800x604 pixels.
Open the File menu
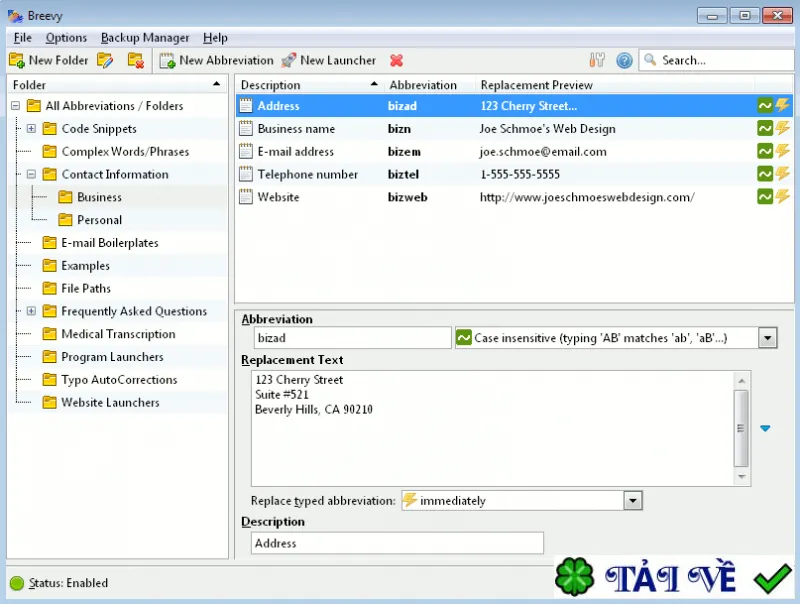tap(22, 38)
